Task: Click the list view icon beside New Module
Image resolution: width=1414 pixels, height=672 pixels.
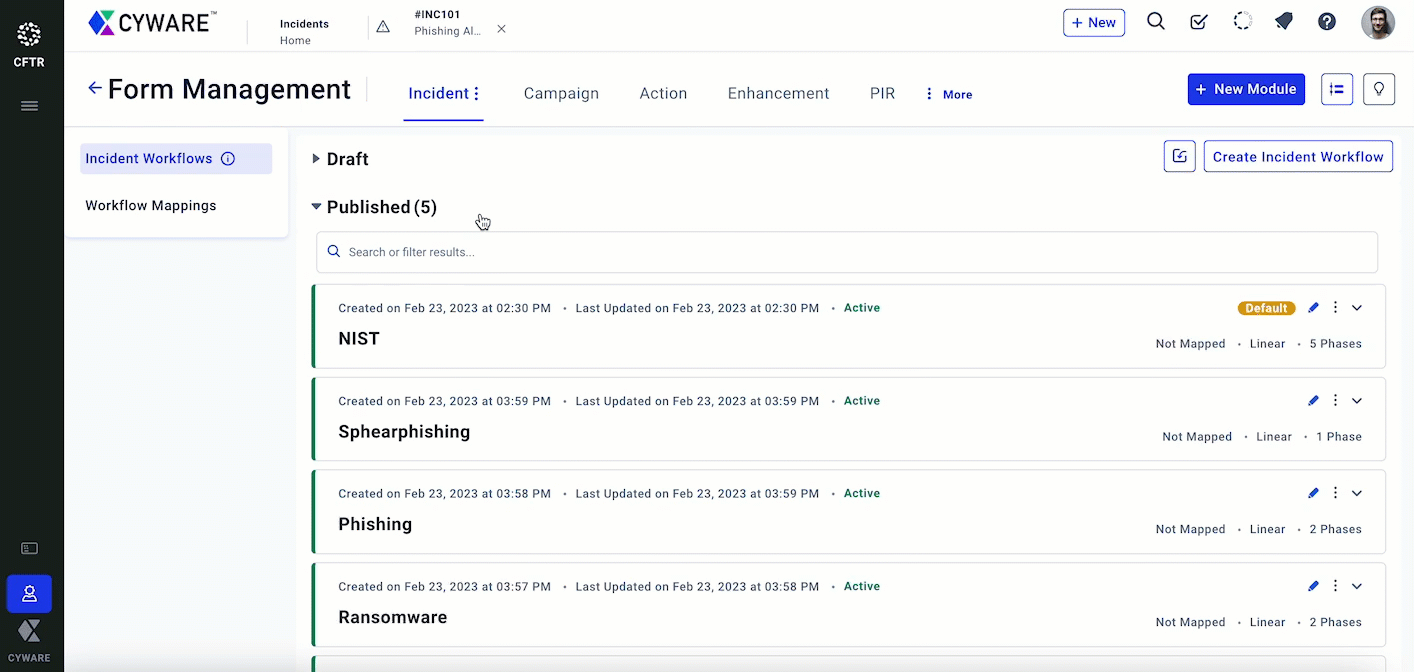Action: 1336,89
